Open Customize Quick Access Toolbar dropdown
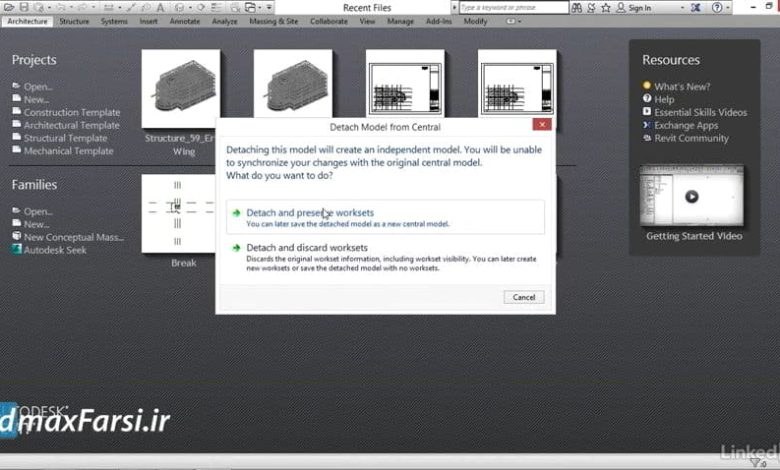The image size is (780, 470). 269,8
